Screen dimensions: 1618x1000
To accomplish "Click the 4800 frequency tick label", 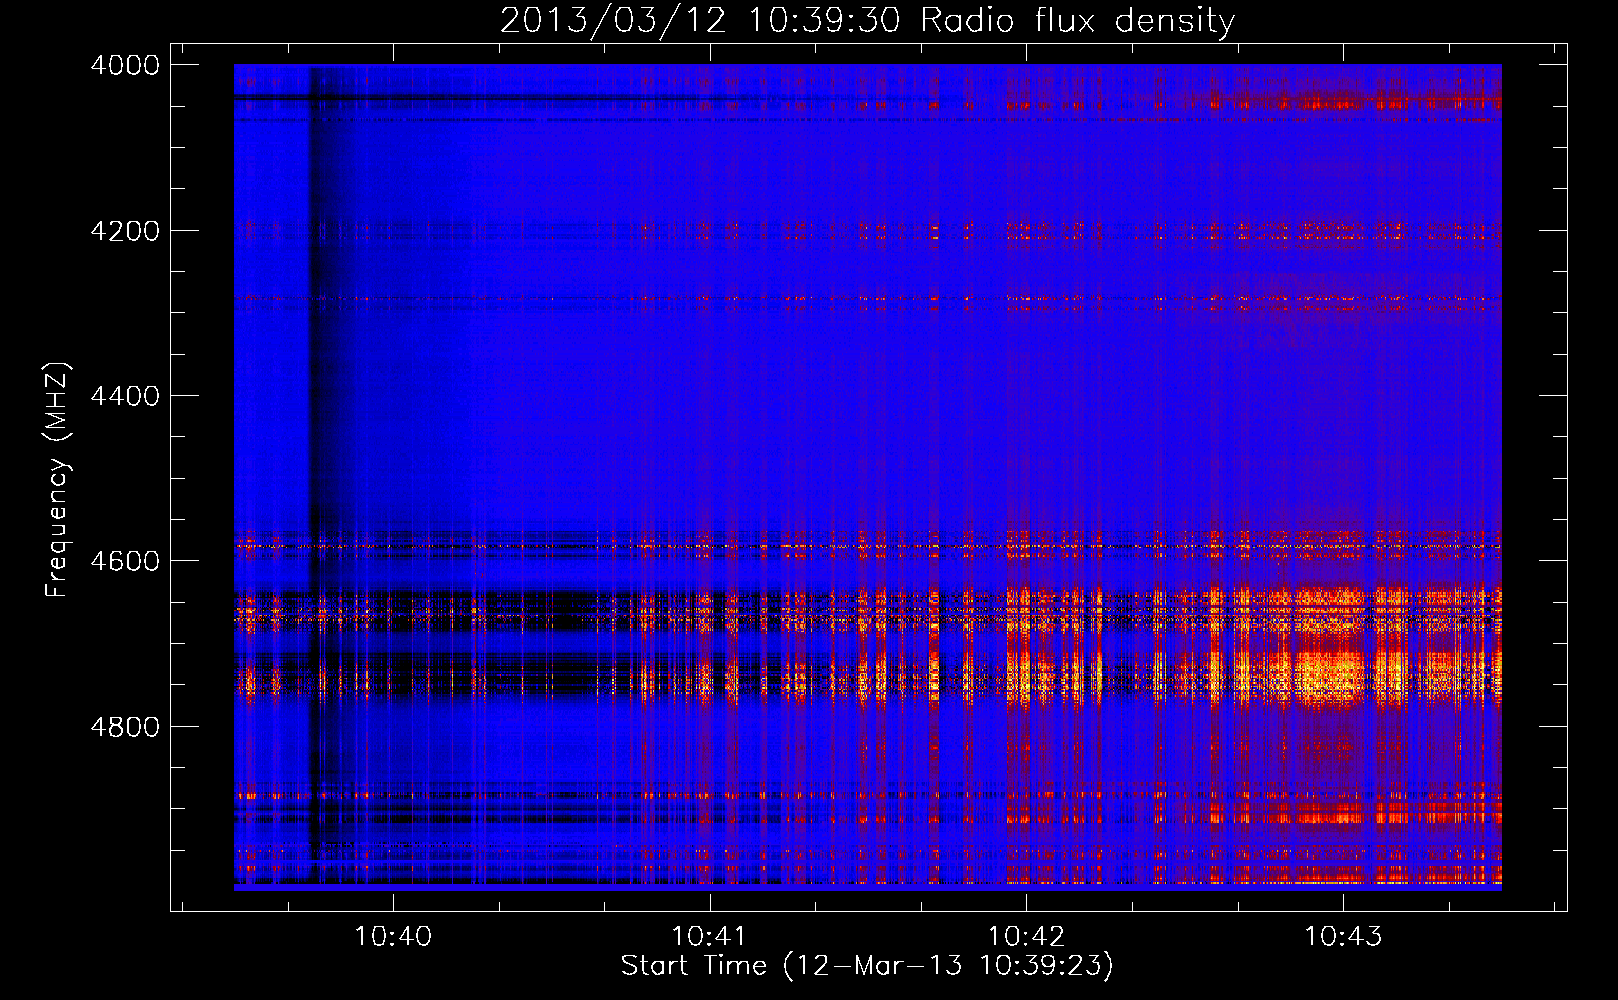I will click(x=125, y=727).
